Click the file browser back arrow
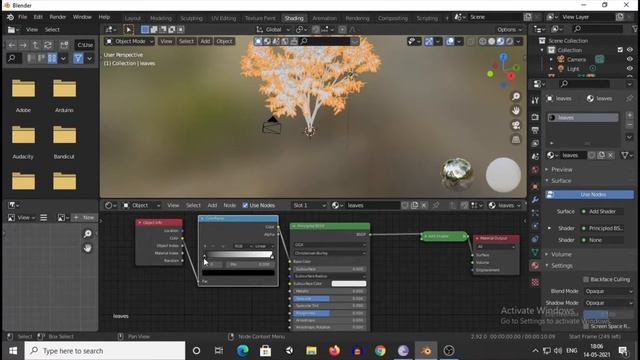 coord(12,45)
